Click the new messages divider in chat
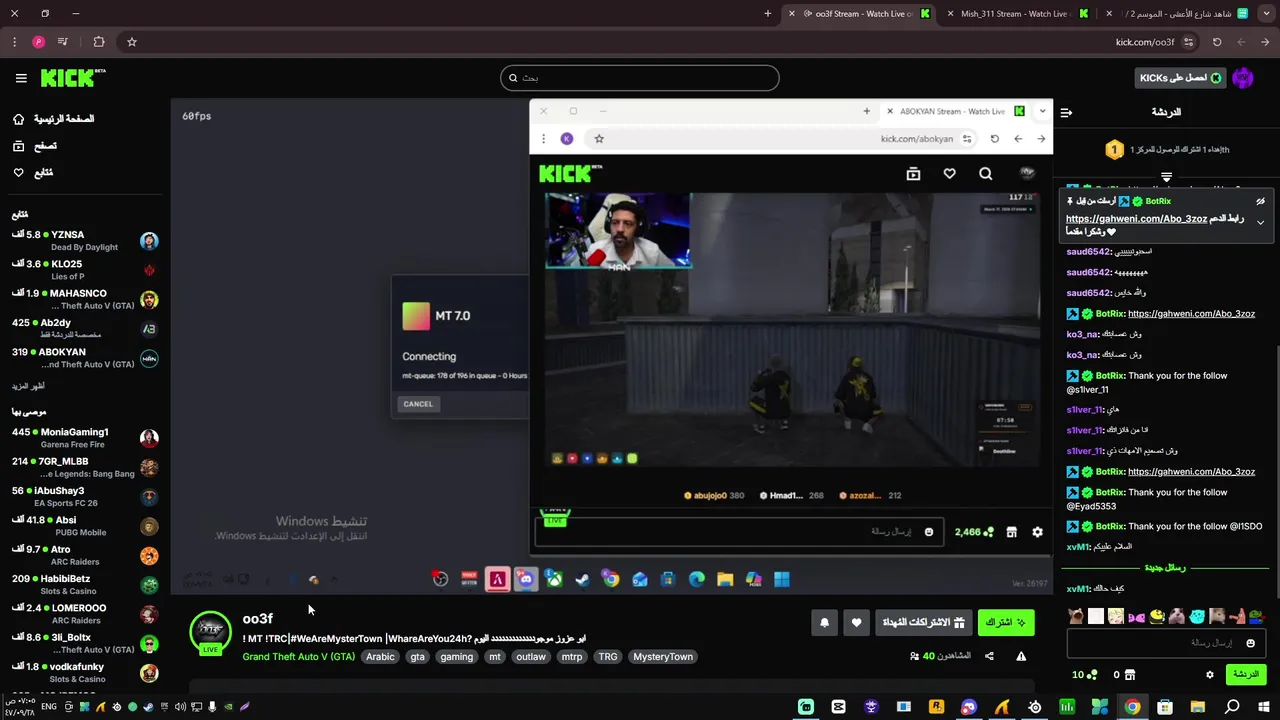This screenshot has height=720, width=1280. click(1164, 568)
